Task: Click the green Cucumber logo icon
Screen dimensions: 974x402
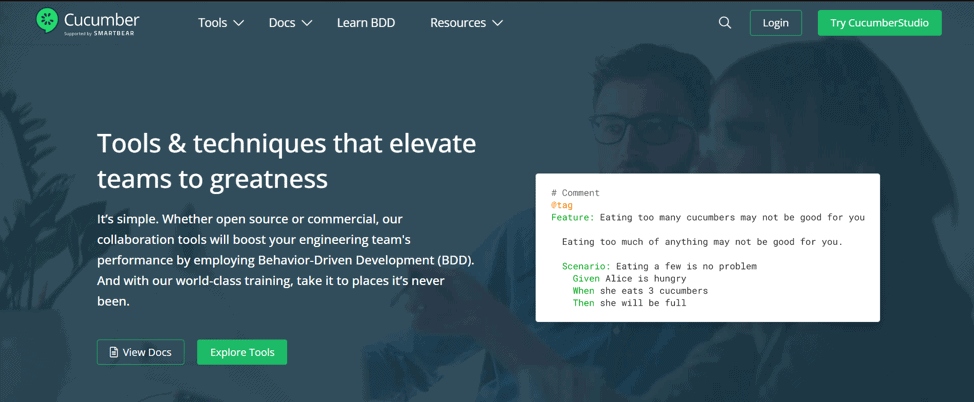Action: tap(47, 20)
